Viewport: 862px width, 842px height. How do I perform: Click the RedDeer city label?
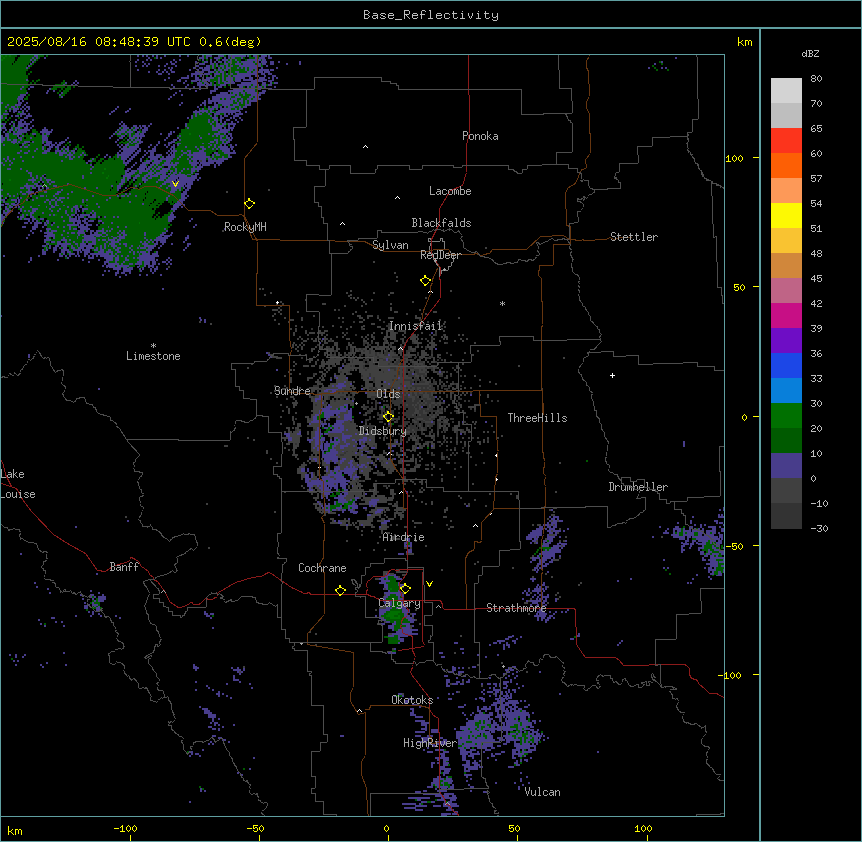pos(440,255)
